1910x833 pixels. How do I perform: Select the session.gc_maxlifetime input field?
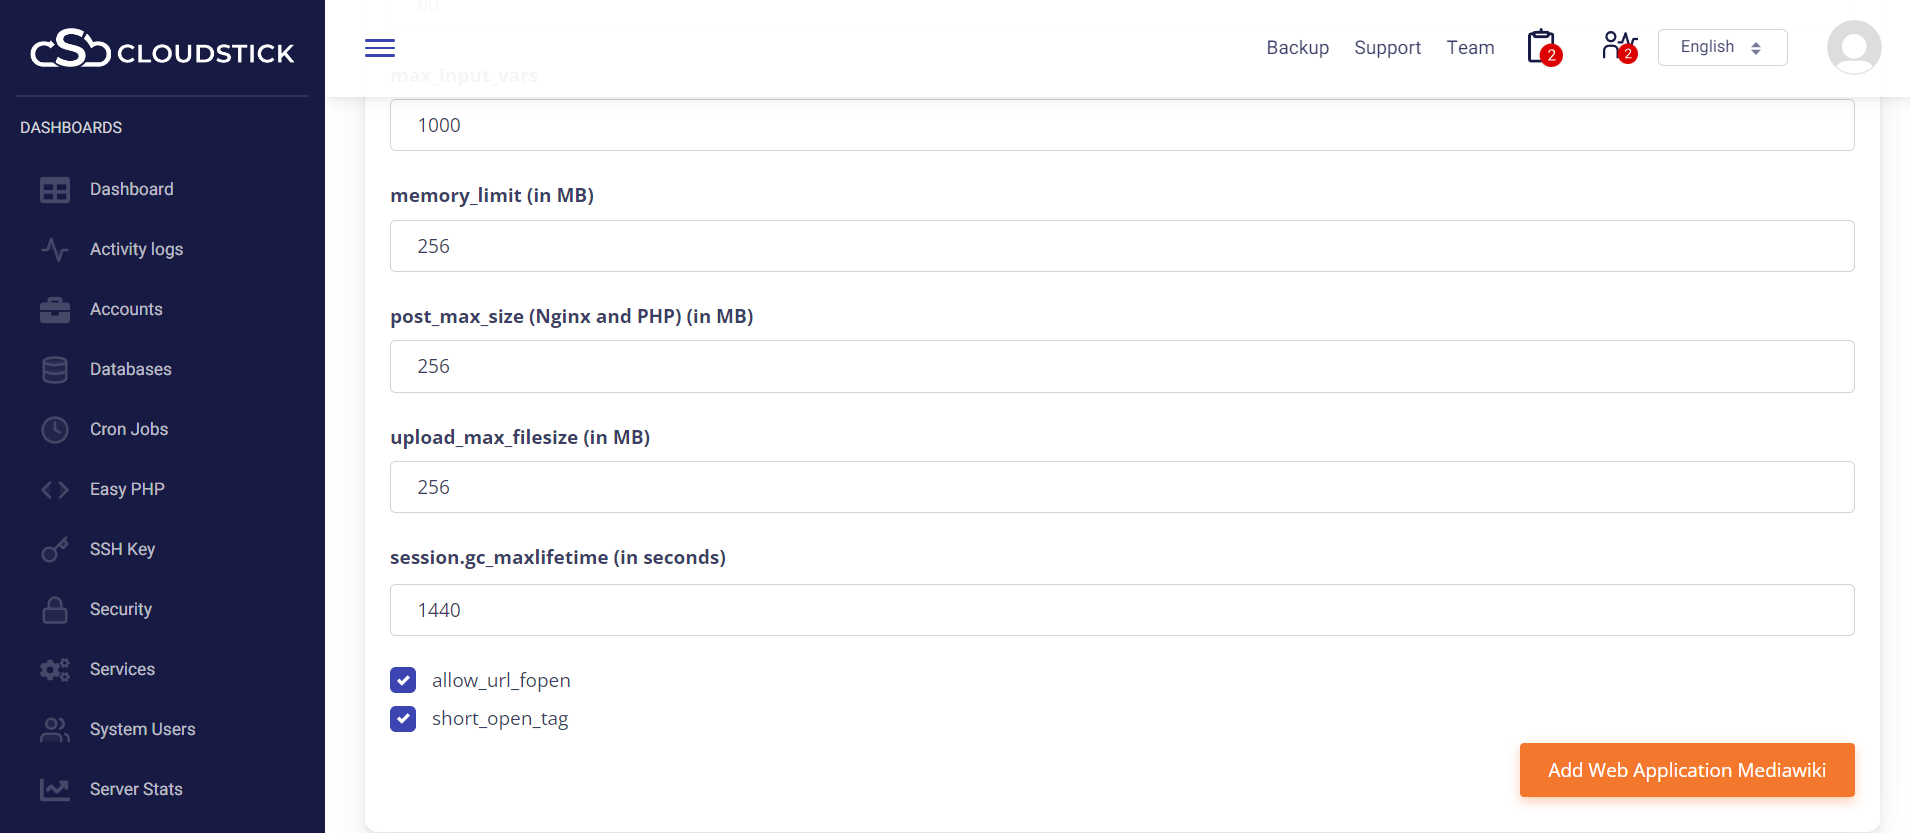click(x=1121, y=610)
